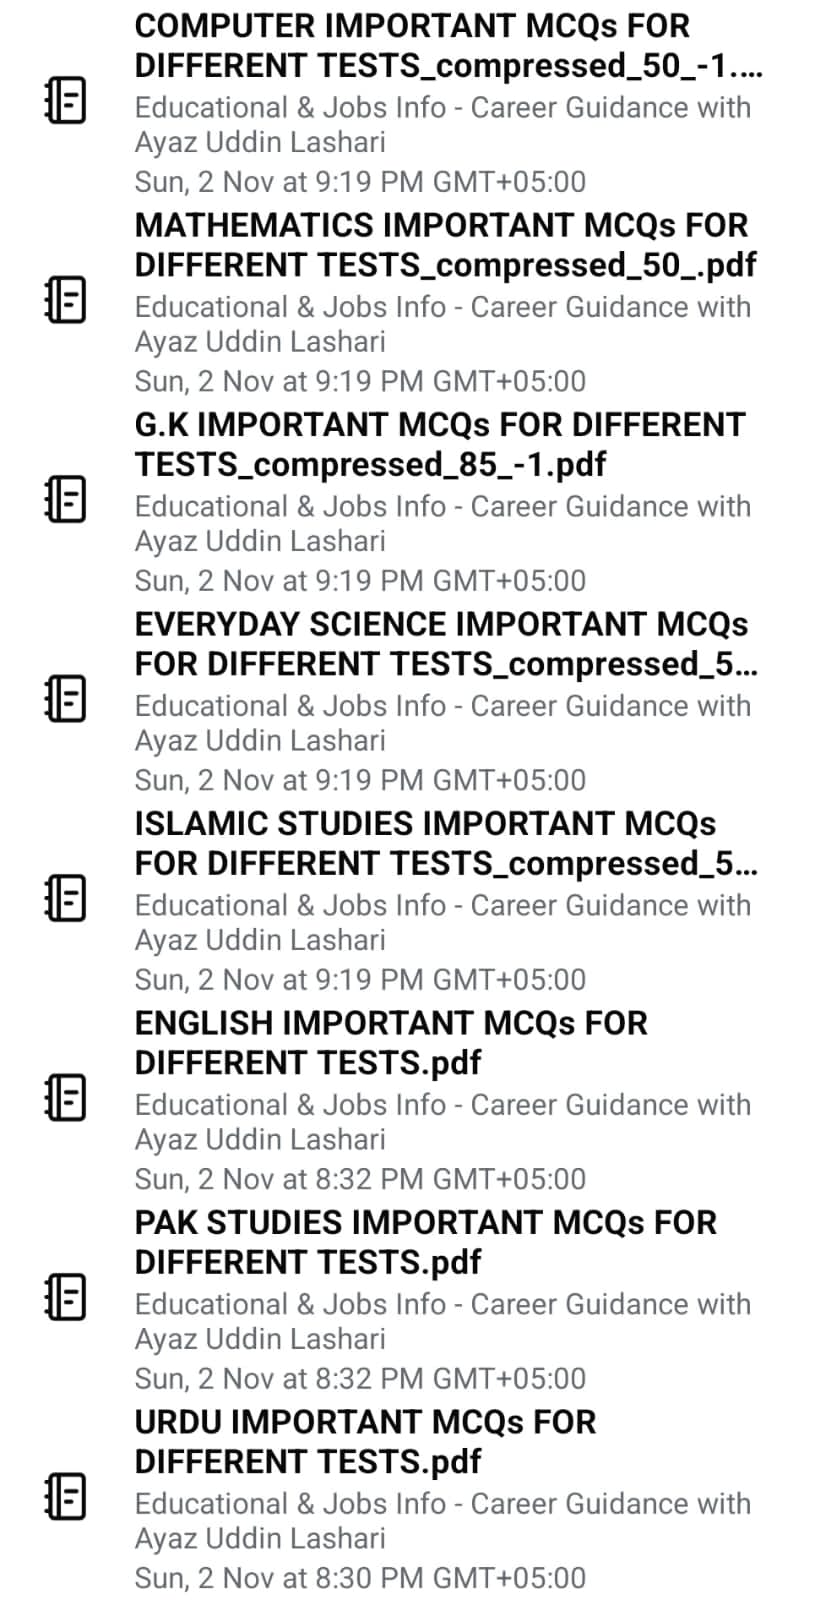This screenshot has width=815, height=1600.
Task: Open PAK STUDIES IMPORTANT MCQs pdf title
Action: 426,1242
